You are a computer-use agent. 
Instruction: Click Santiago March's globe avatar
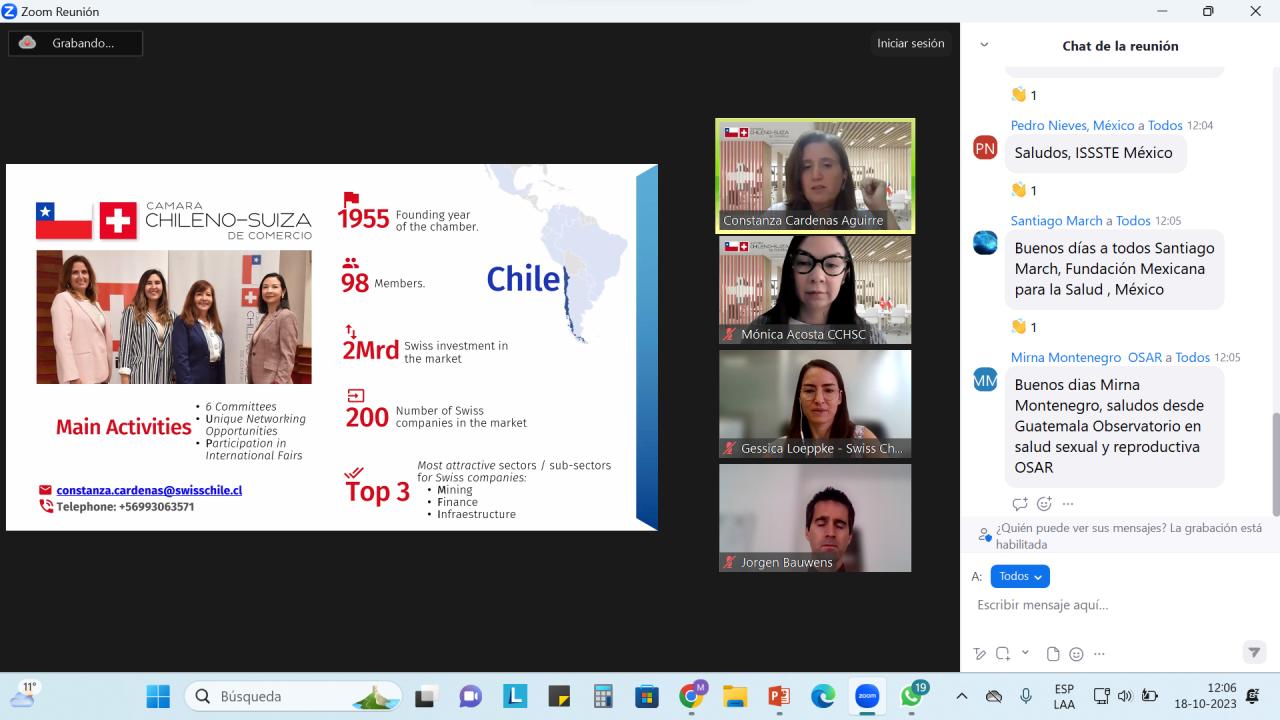coord(985,243)
